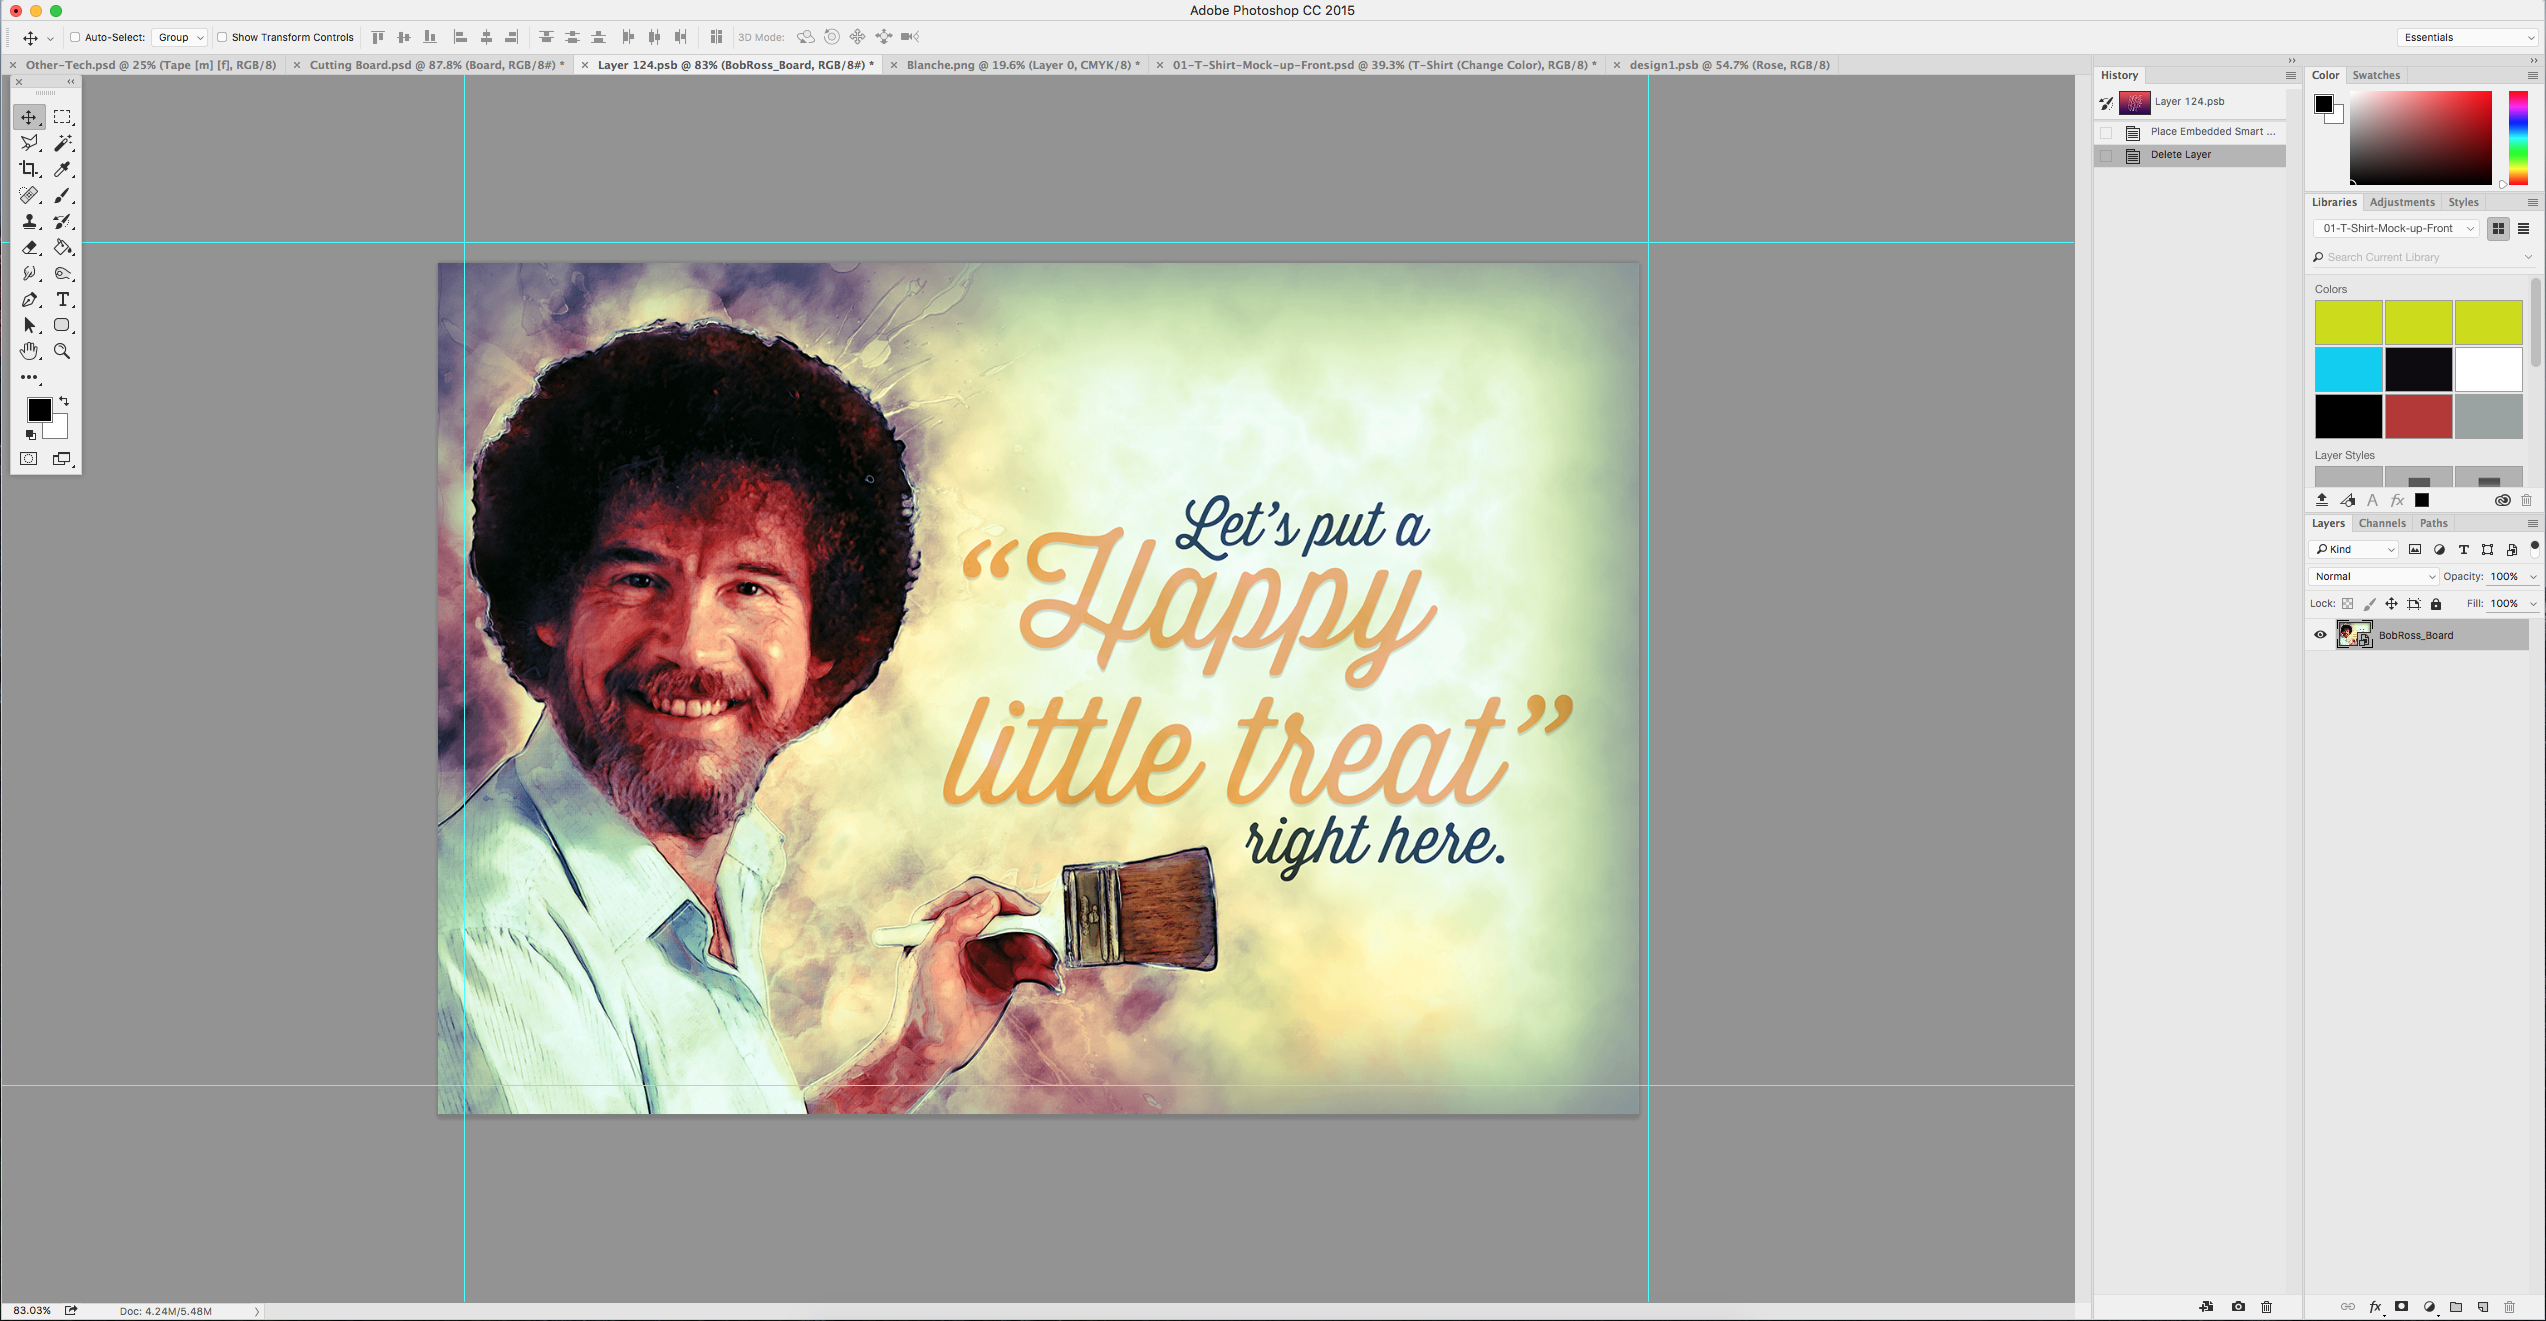
Task: Hide the BobRoss_Board layer
Action: tap(2320, 635)
